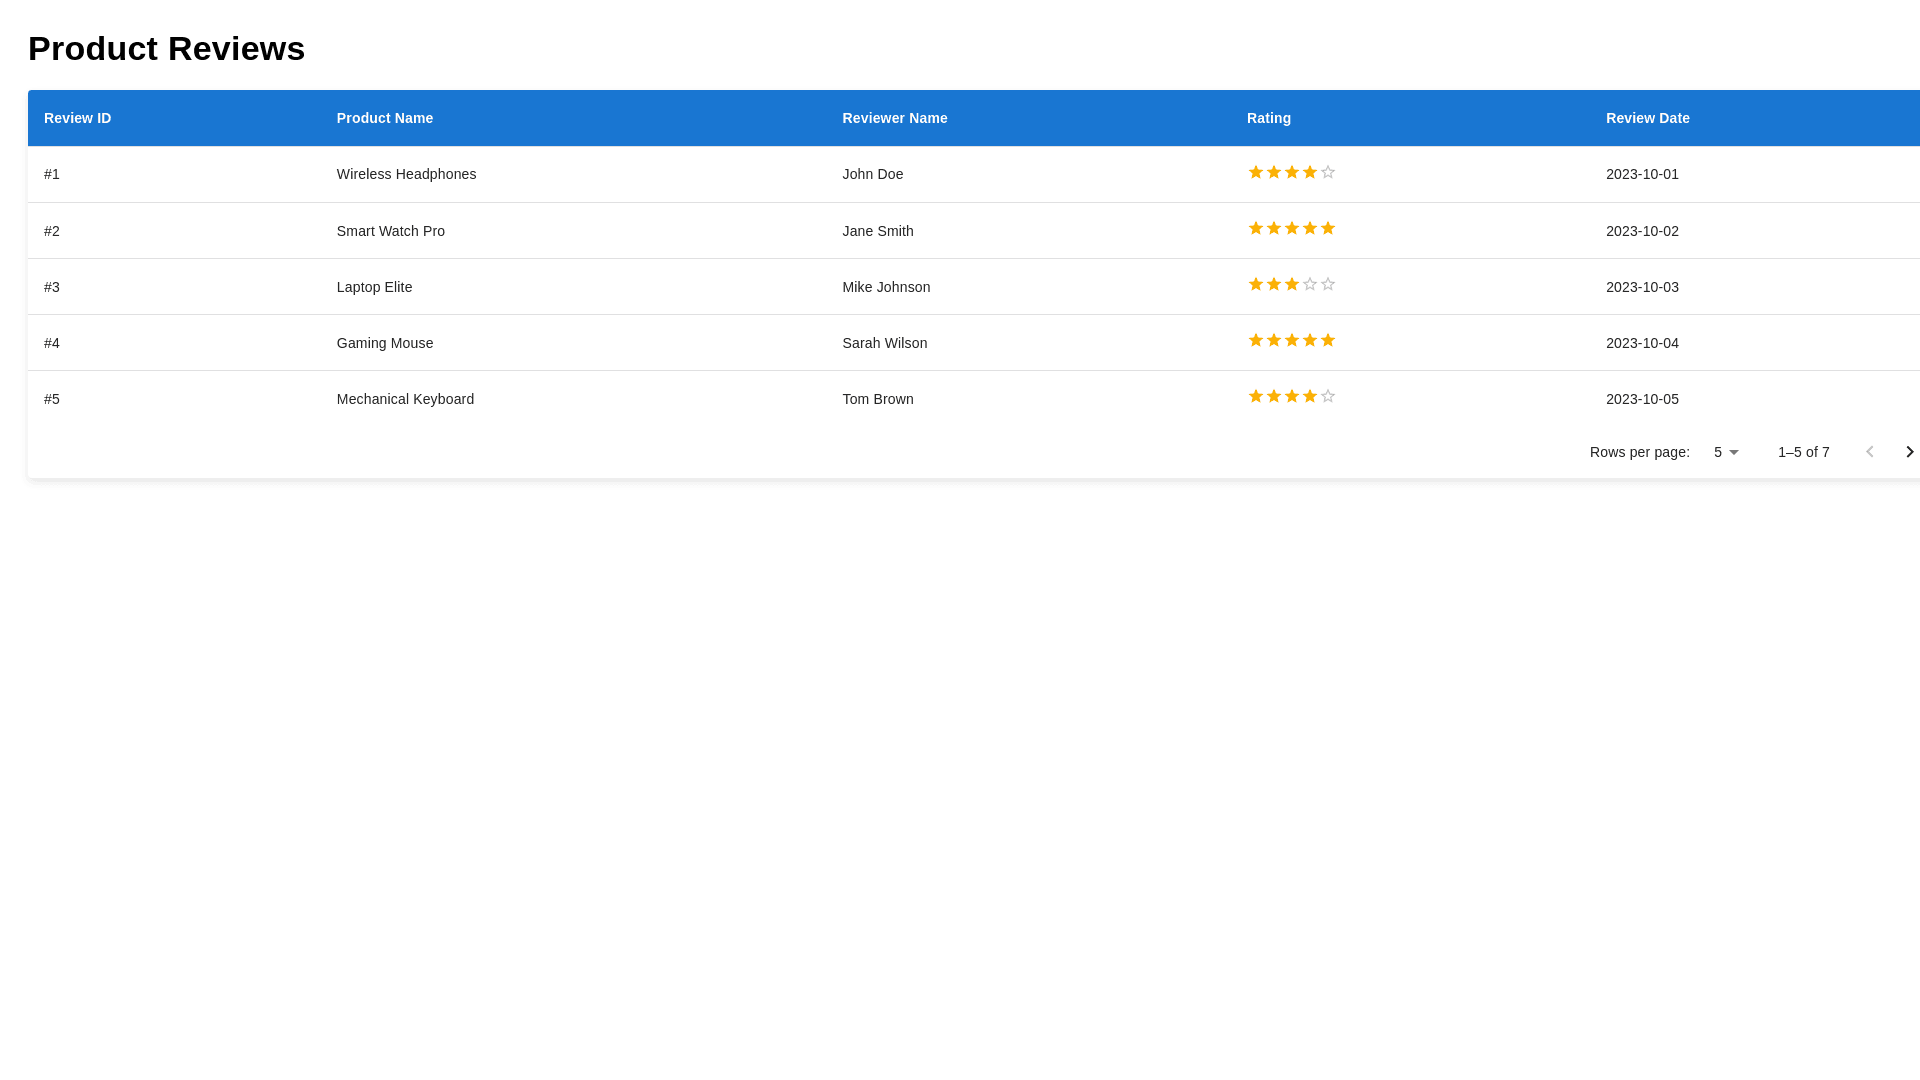Viewport: 1920px width, 1080px height.
Task: Click the third star in Laptop Elite row
Action: [x=1292, y=284]
